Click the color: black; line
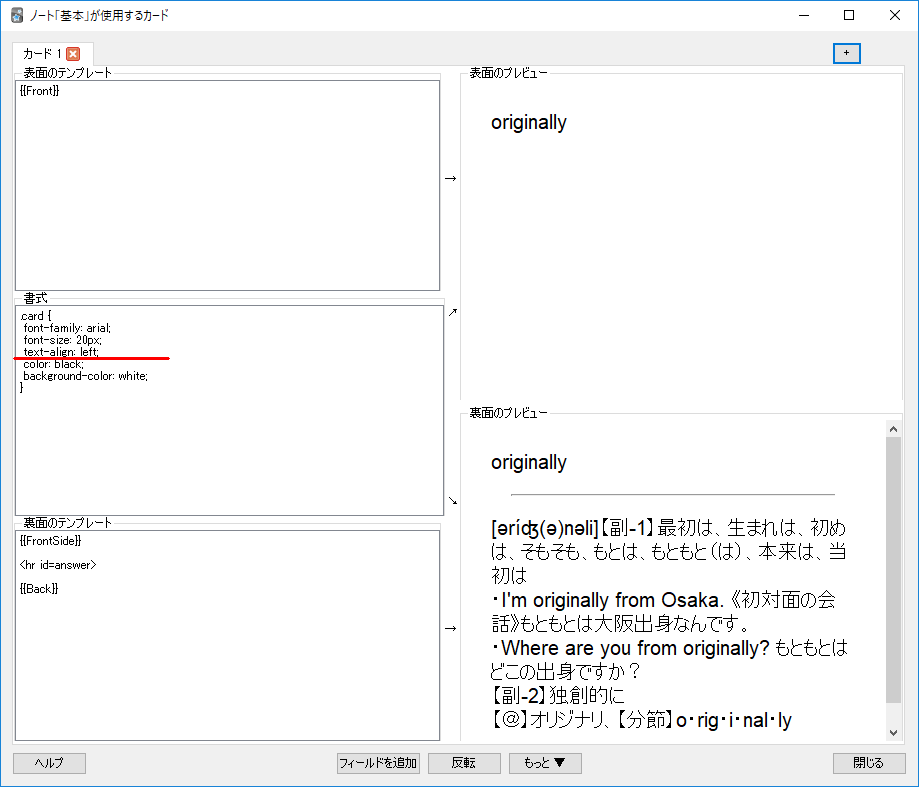Viewport: 919px width, 787px height. (x=53, y=364)
